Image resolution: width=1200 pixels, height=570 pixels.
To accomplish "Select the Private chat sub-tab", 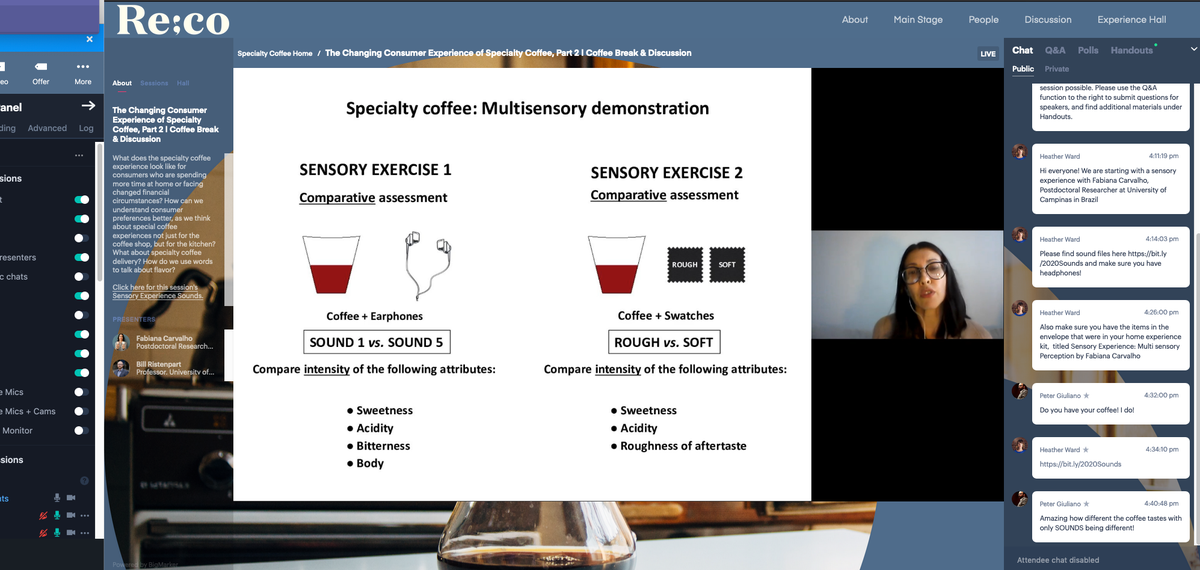I will click(1057, 69).
